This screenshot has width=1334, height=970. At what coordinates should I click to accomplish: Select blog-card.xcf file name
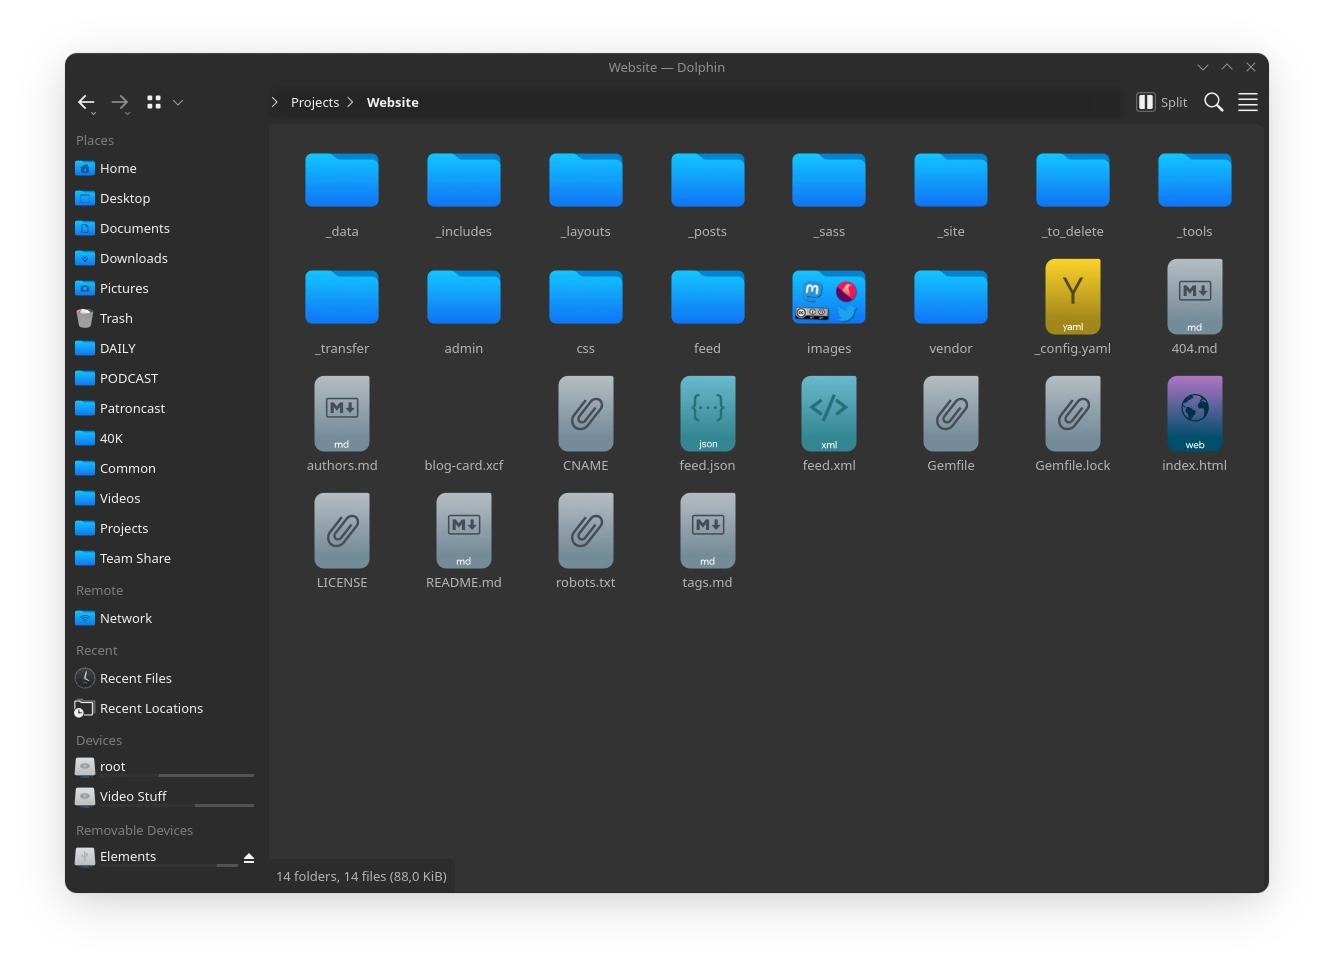tap(464, 465)
